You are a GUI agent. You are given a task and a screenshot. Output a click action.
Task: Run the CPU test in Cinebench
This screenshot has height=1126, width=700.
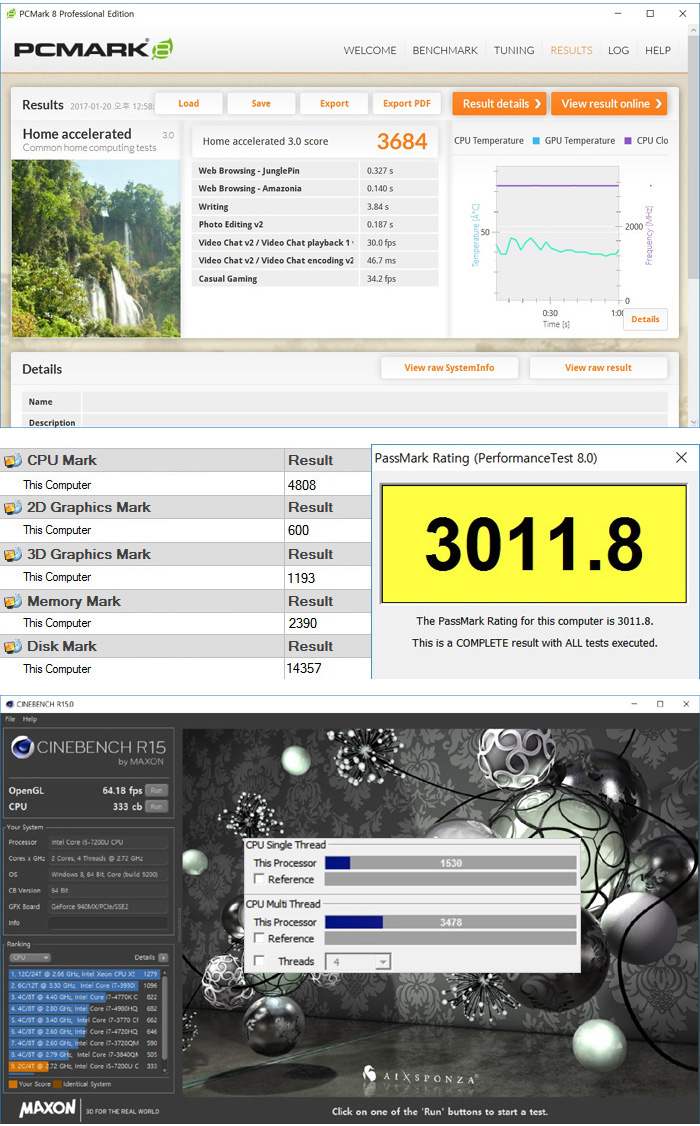click(x=157, y=806)
